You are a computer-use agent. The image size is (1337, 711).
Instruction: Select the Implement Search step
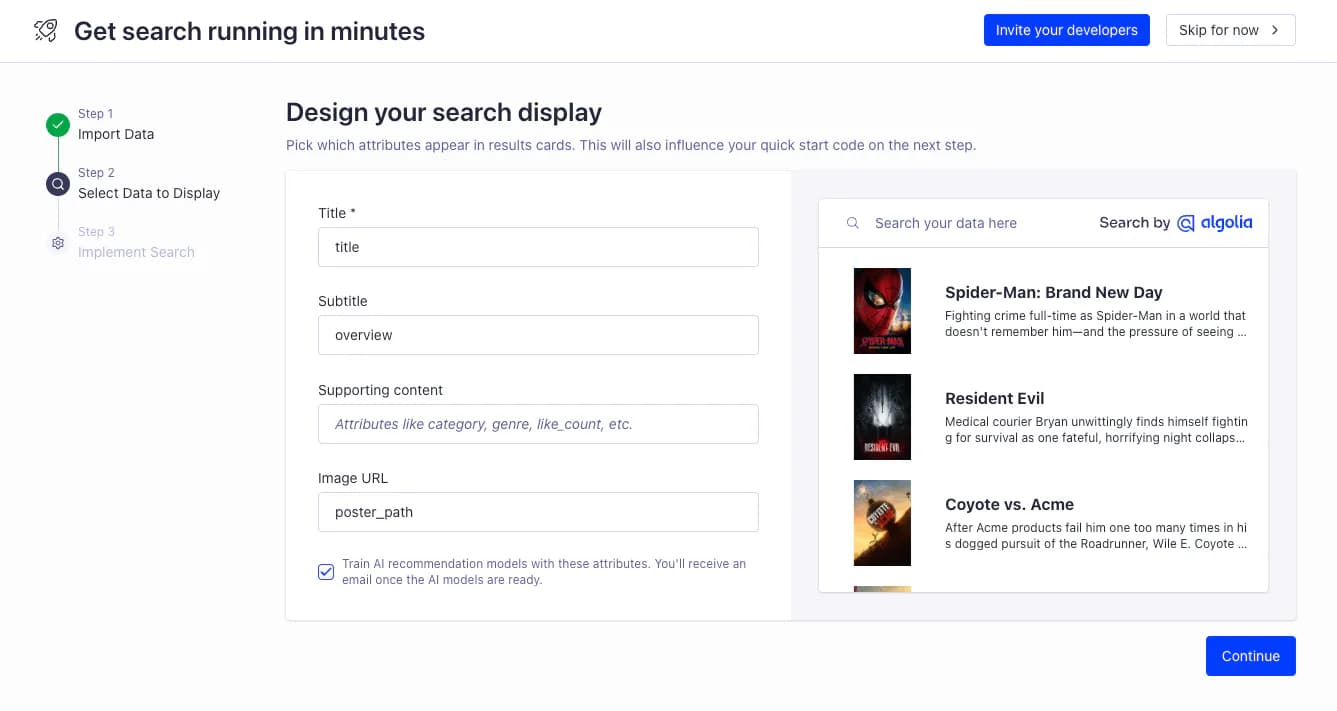(x=136, y=252)
